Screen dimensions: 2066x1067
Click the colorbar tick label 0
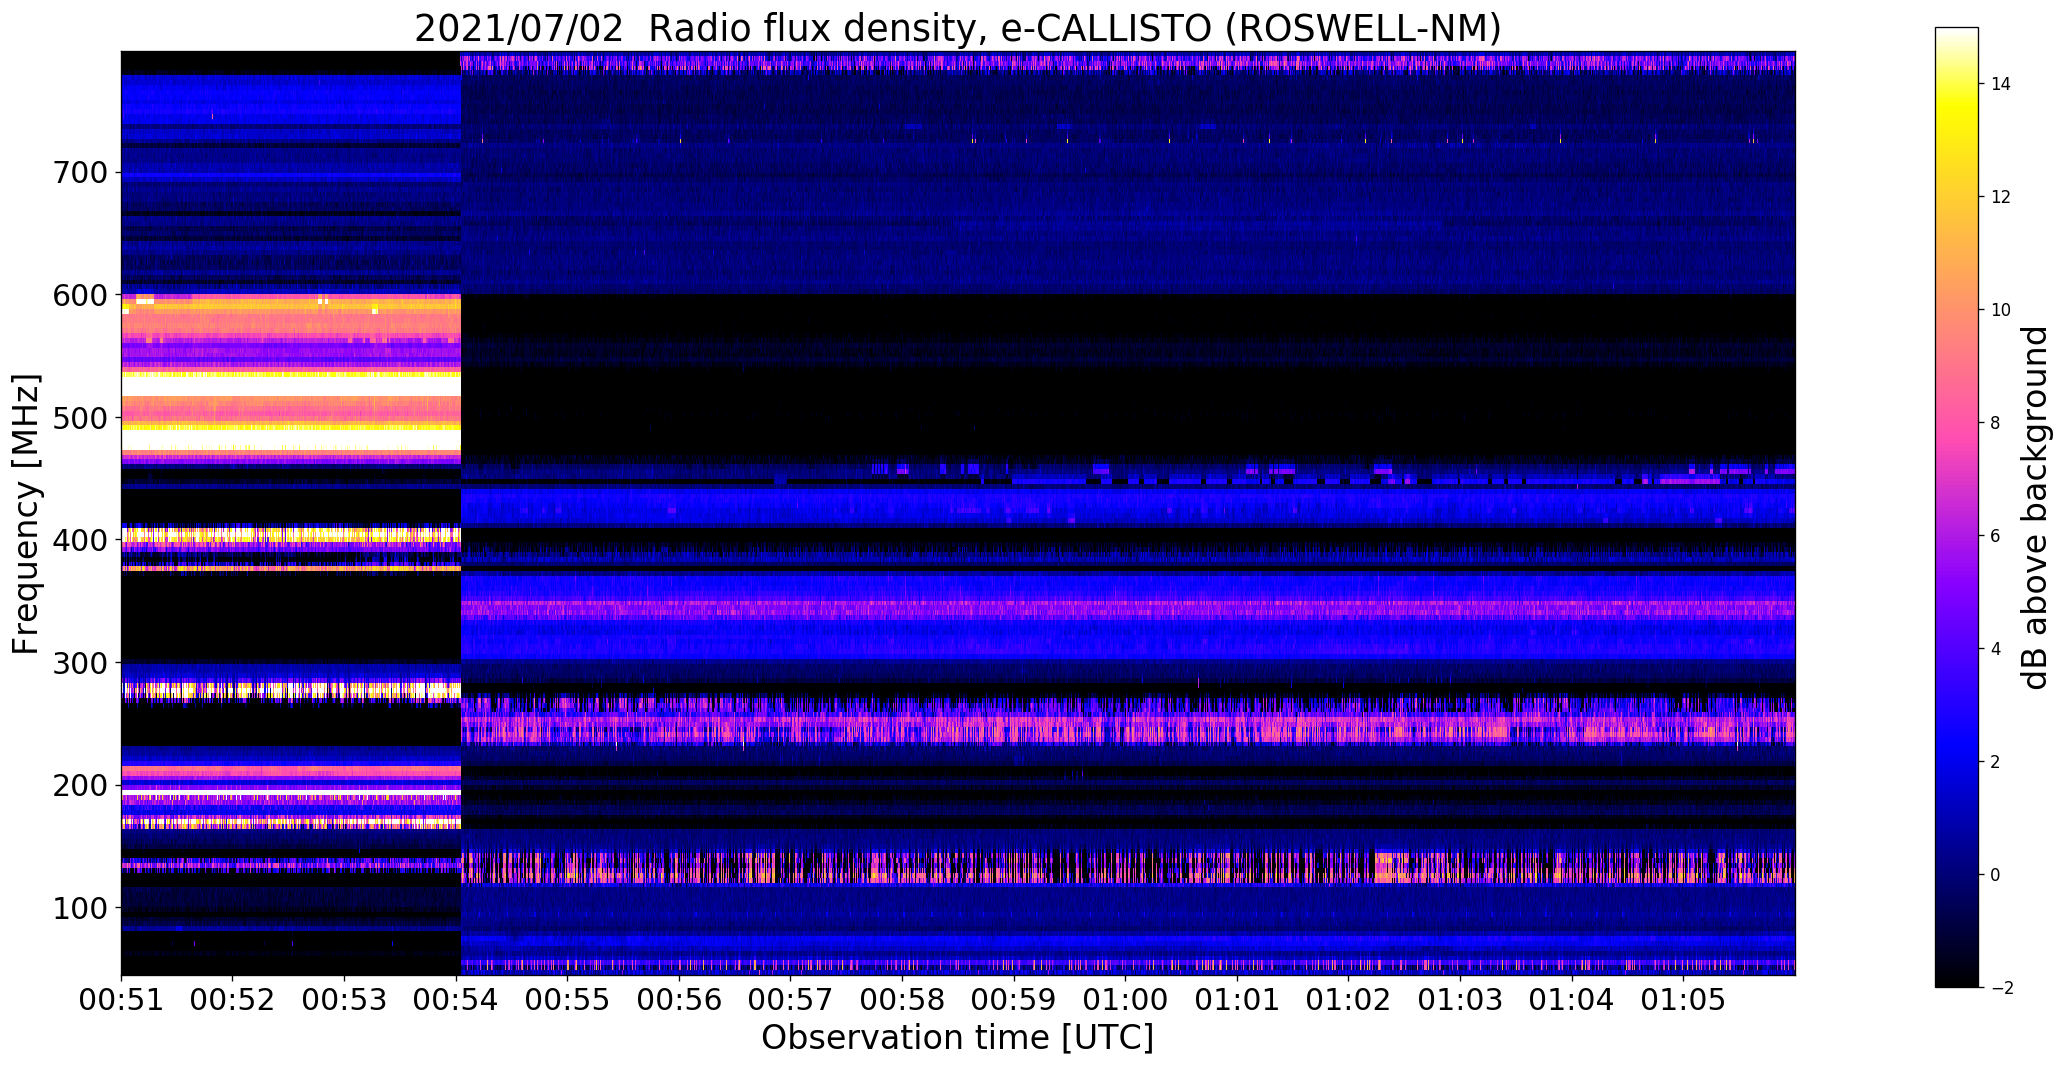1995,875
